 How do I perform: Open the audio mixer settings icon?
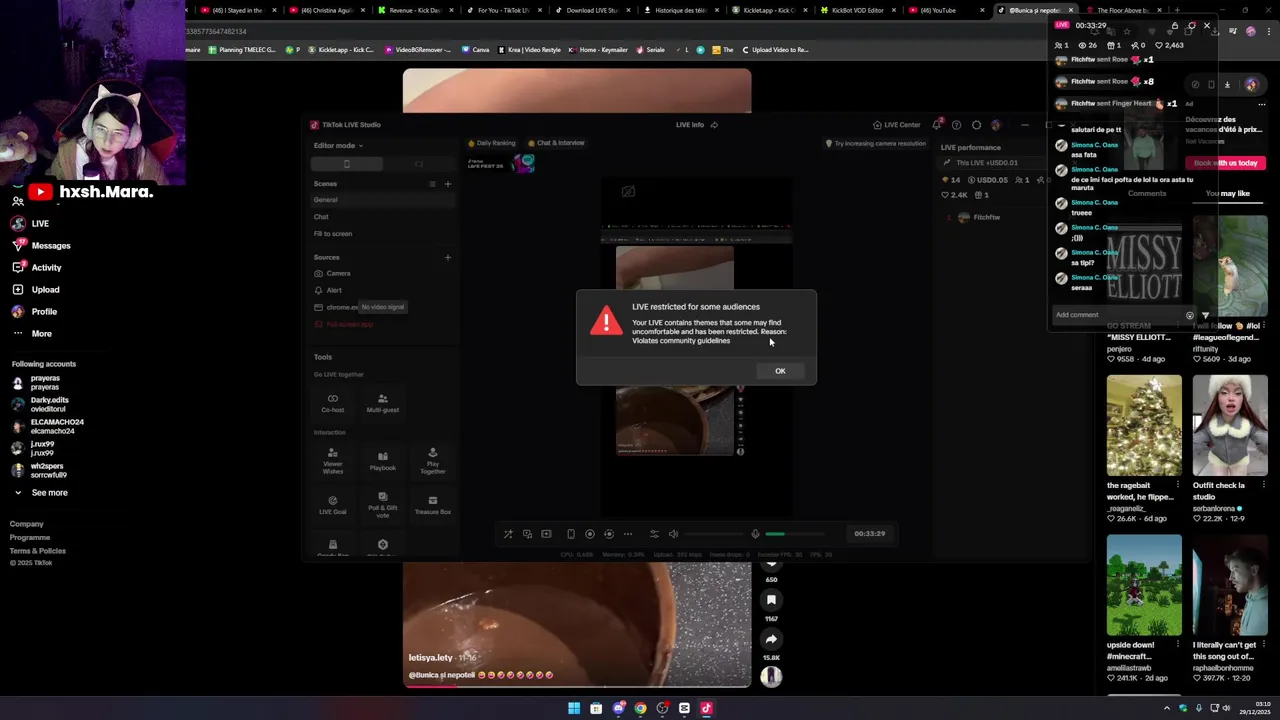point(654,534)
